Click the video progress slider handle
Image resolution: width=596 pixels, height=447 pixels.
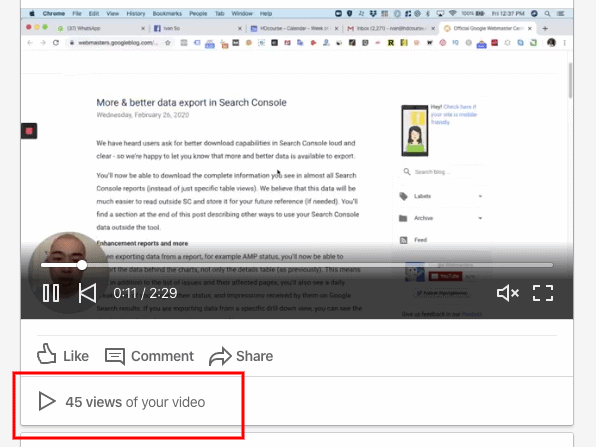(x=82, y=265)
